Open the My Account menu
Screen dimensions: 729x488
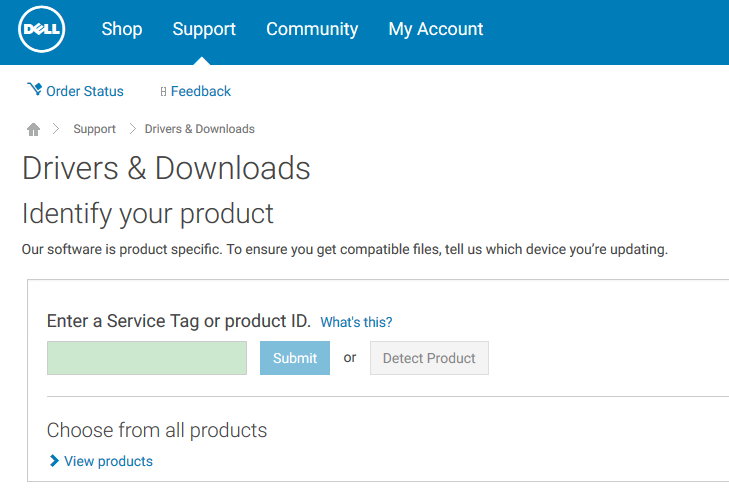436,29
